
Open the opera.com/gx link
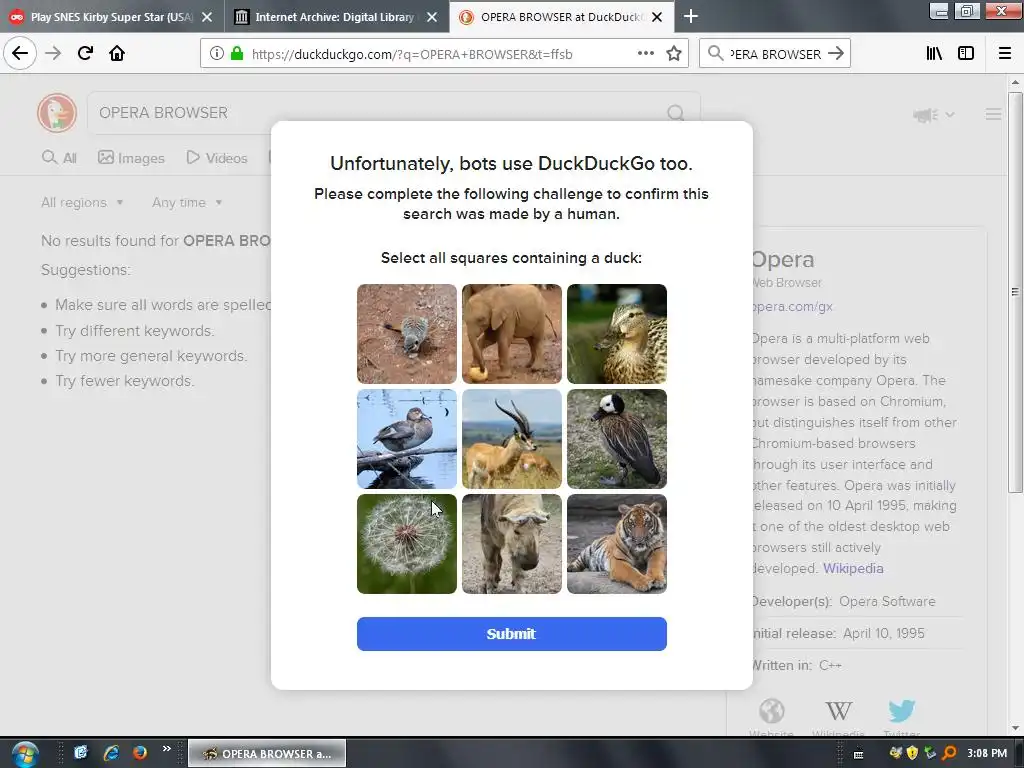point(793,306)
